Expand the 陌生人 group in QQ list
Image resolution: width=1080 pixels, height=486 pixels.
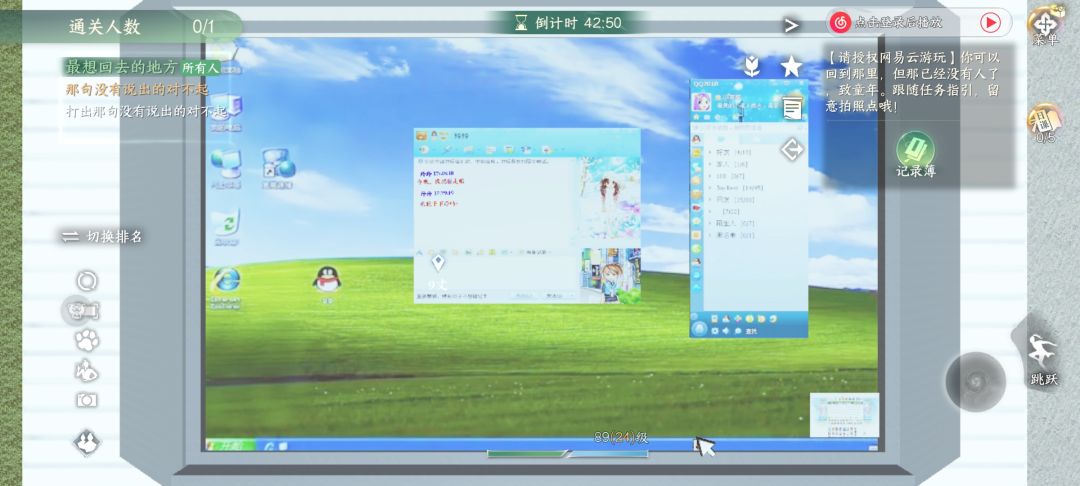(732, 223)
